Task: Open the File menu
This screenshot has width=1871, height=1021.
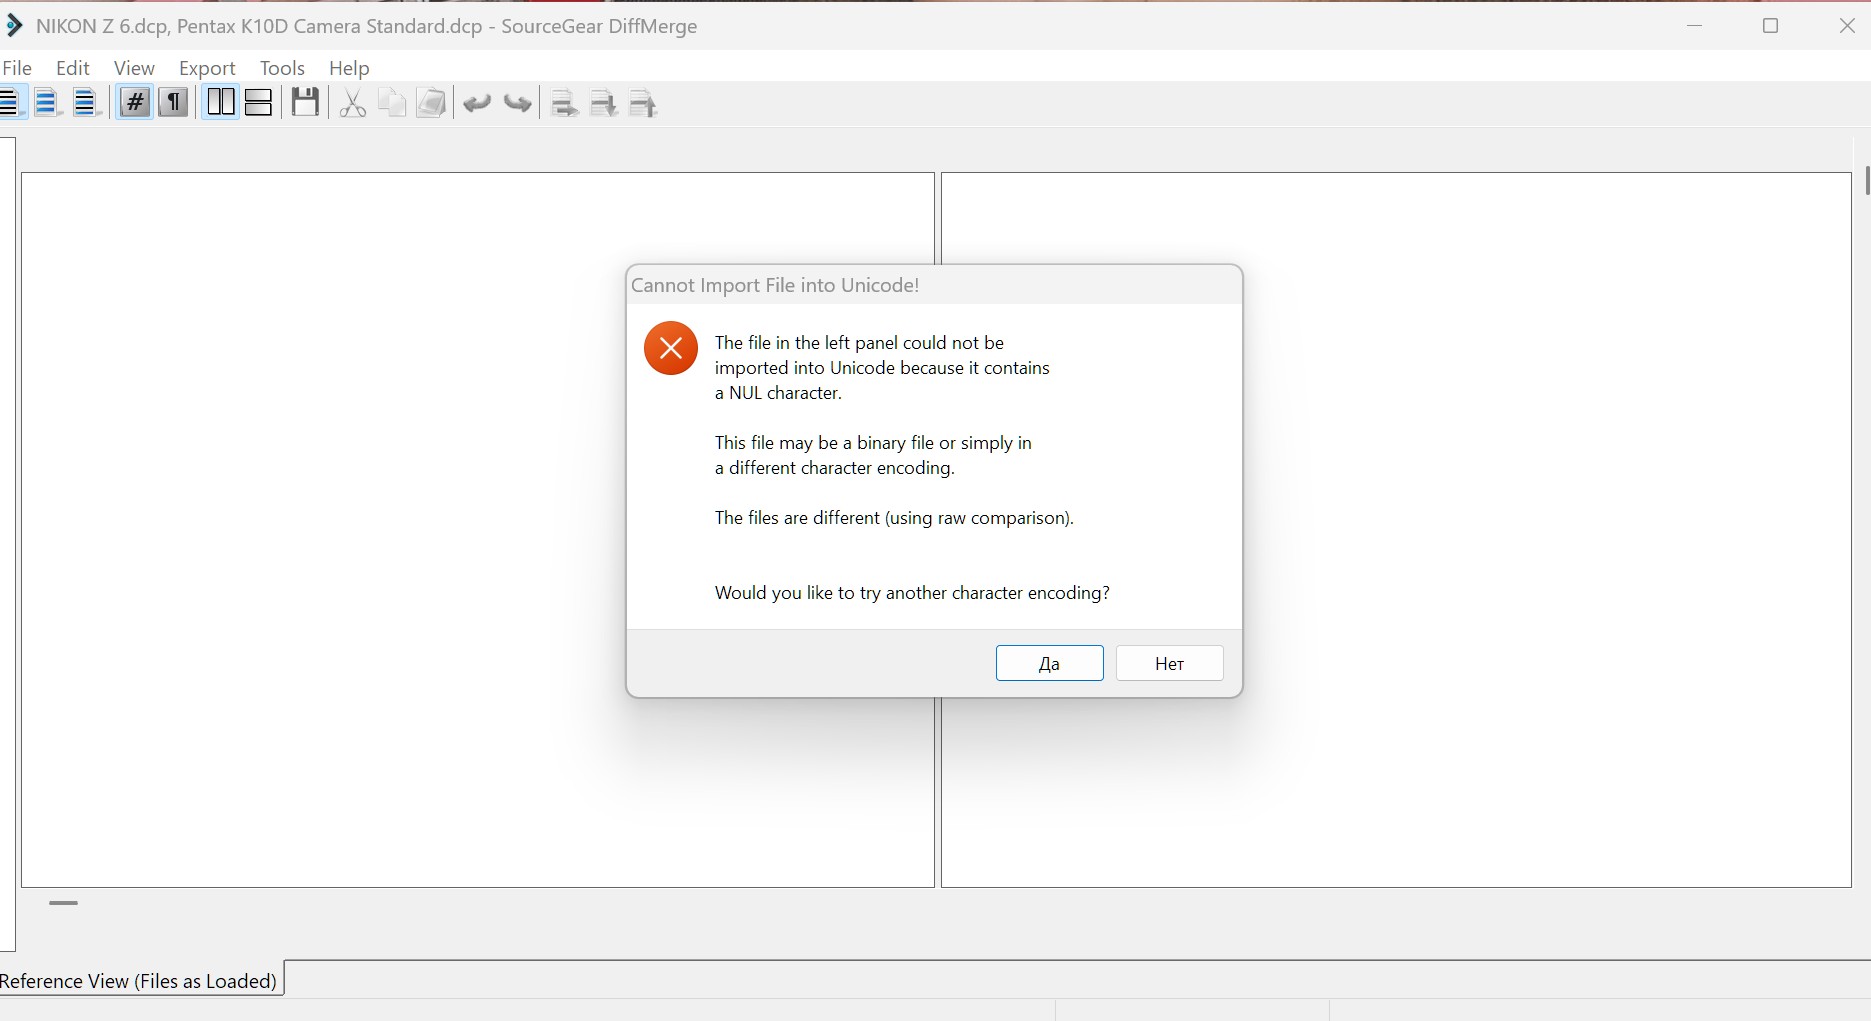Action: 17,68
